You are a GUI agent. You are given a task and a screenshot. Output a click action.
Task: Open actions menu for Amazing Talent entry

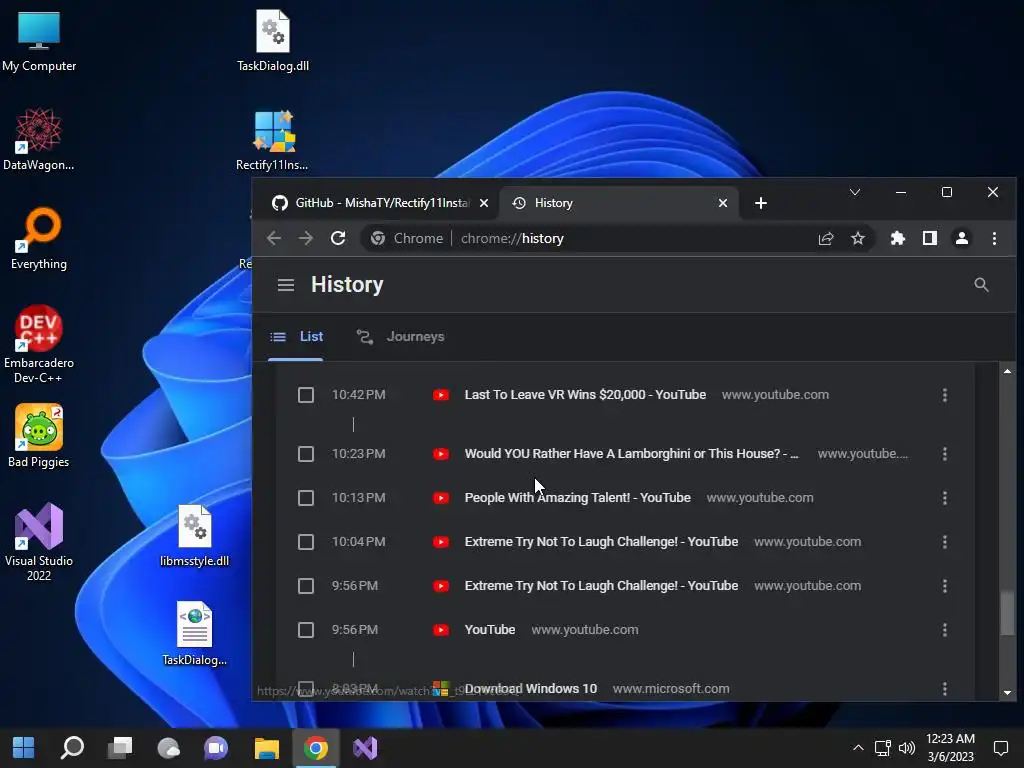(x=944, y=498)
